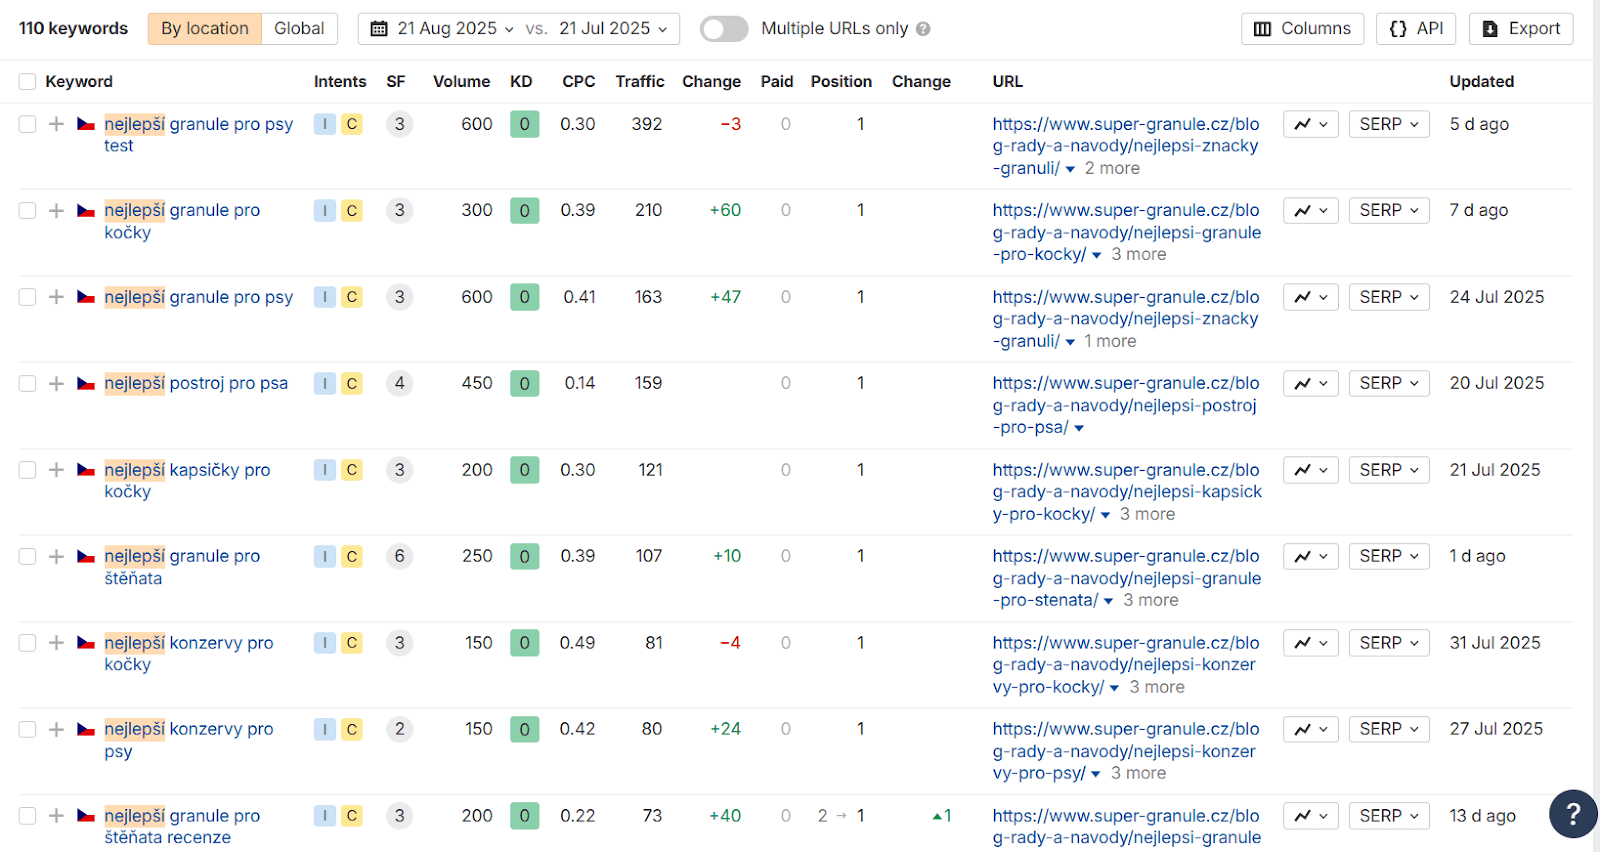The height and width of the screenshot is (852, 1600).
Task: Open trend chart for 'nejlepší konzervy pro psy'
Action: tap(1311, 729)
